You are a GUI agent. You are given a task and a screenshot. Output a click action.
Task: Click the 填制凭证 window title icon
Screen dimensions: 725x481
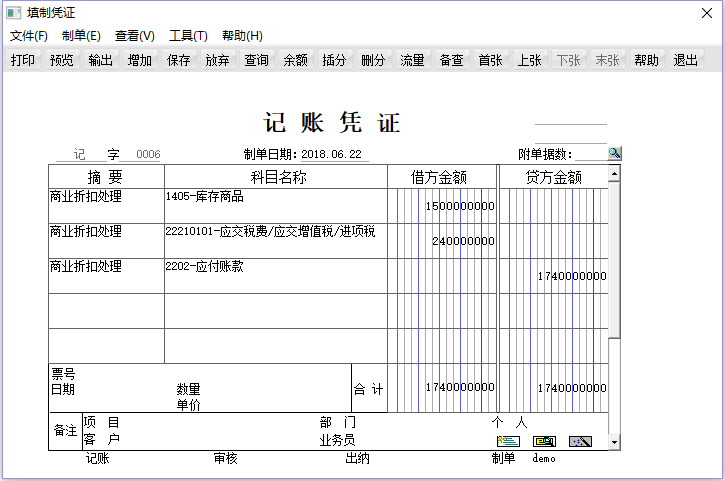13,13
